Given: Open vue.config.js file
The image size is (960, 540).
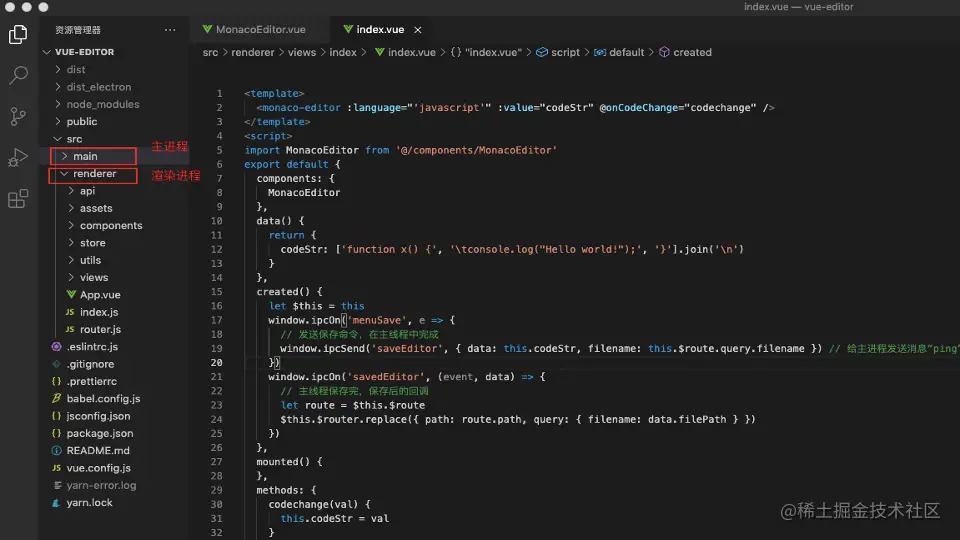Looking at the screenshot, I should [99, 468].
